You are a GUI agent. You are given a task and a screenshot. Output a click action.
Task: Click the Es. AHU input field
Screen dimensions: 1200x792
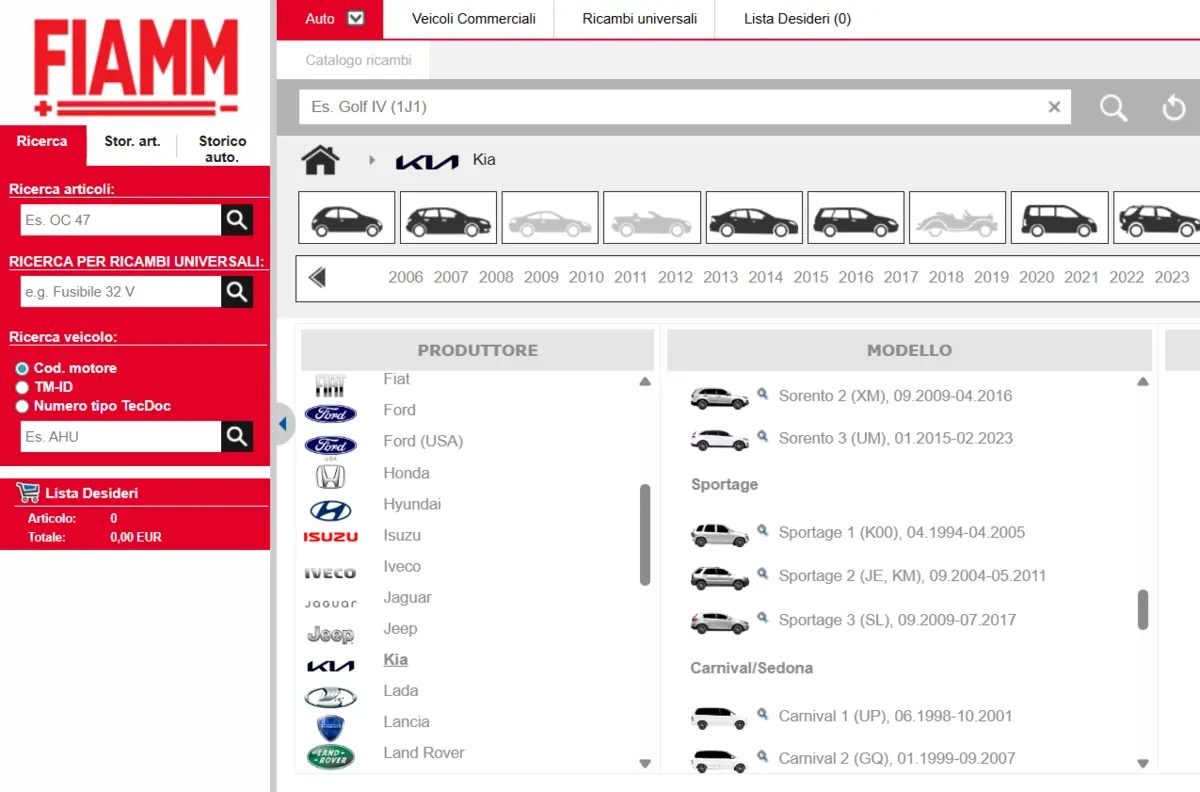pyautogui.click(x=120, y=436)
